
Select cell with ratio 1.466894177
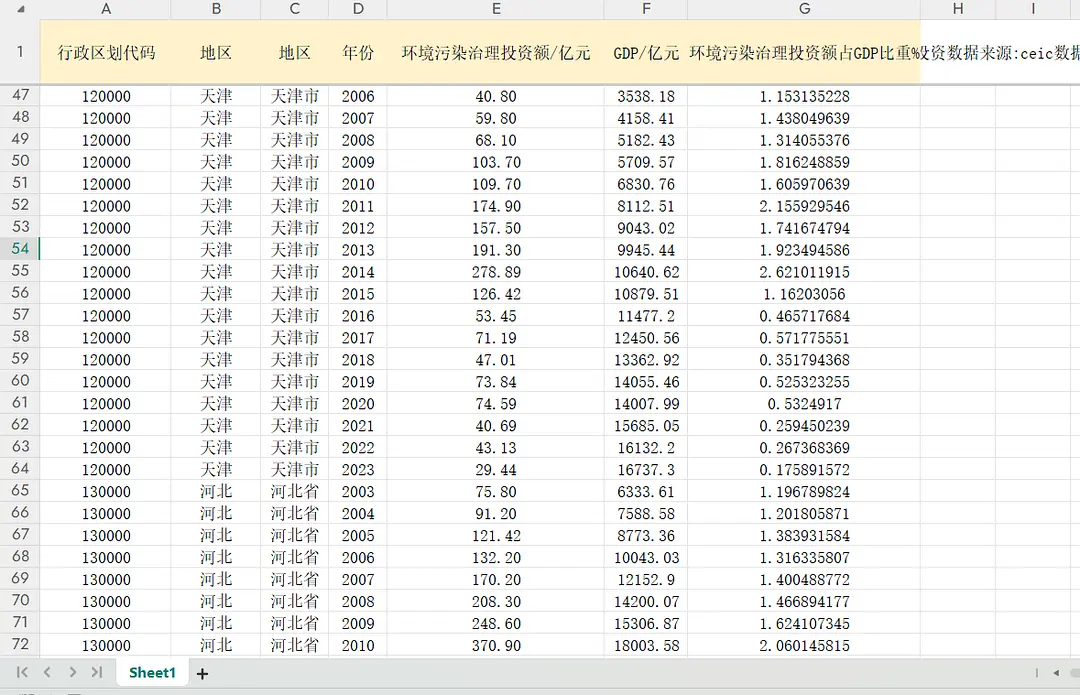tap(804, 601)
